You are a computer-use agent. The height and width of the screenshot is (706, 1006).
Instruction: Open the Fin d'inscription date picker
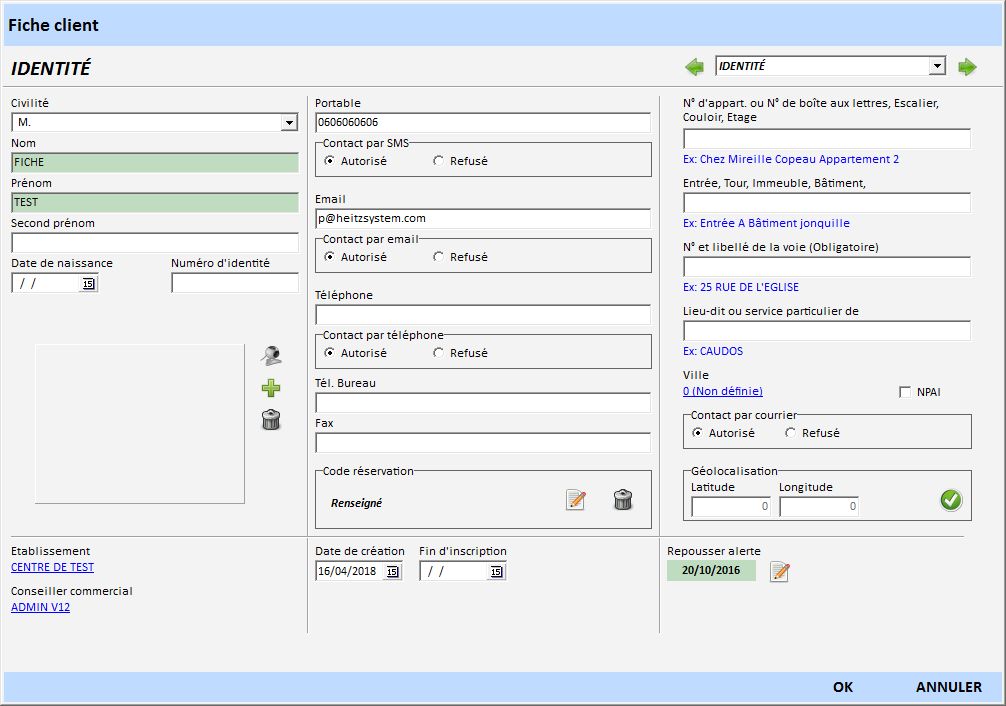pos(496,572)
